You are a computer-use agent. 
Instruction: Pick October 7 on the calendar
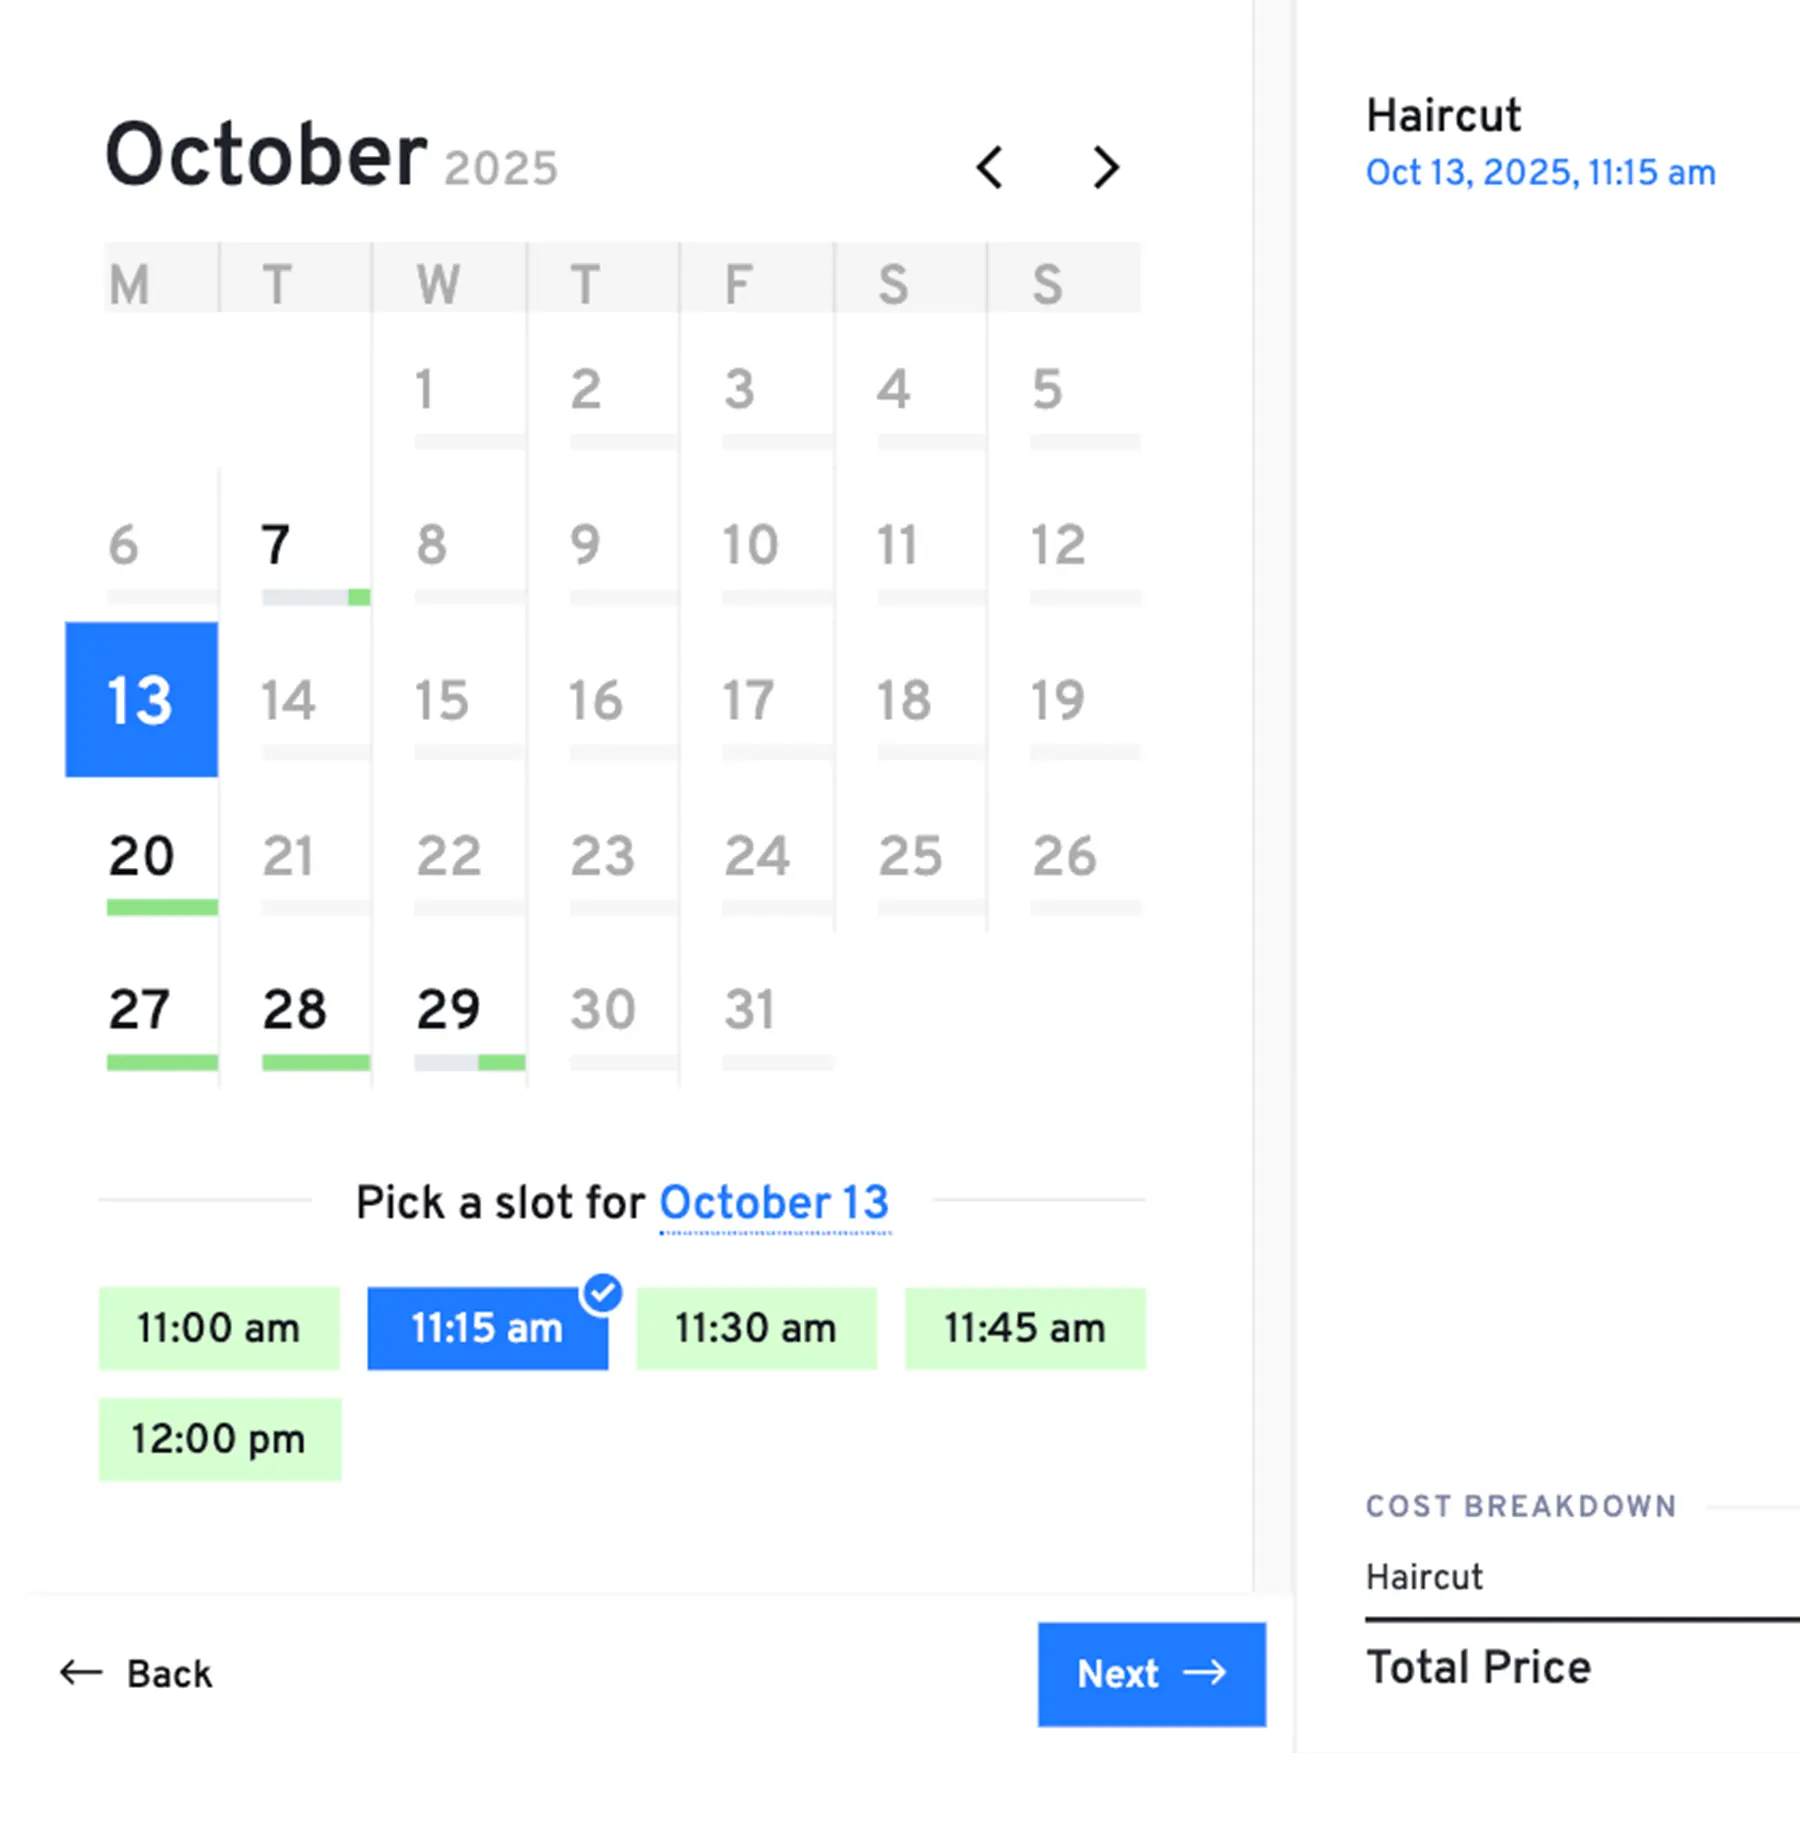tap(276, 546)
